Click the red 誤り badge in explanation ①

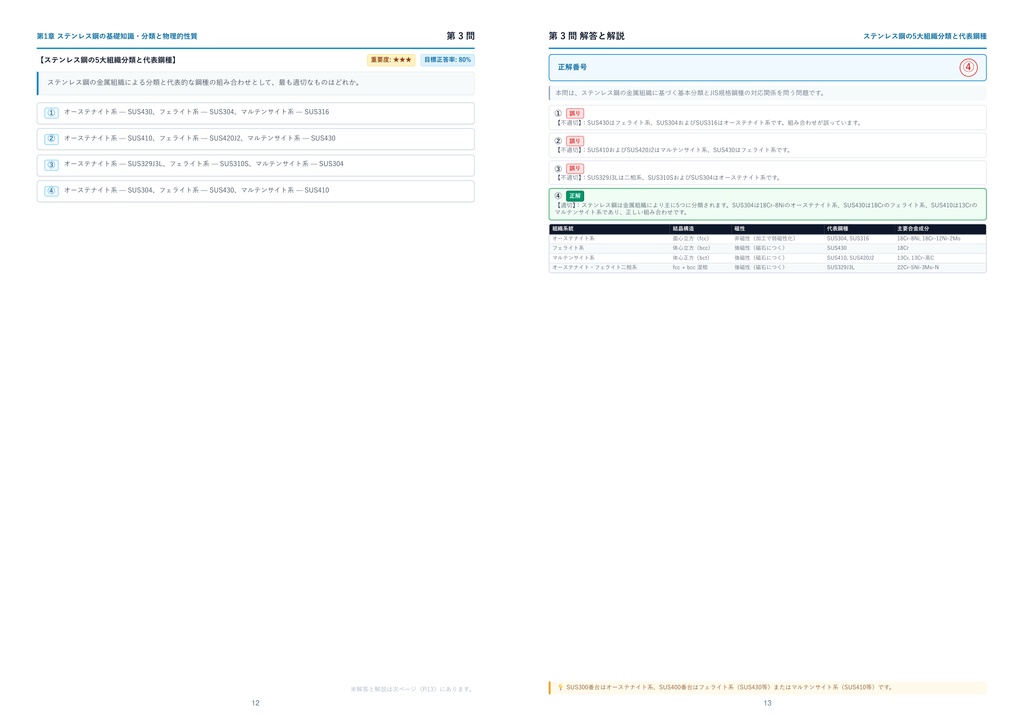coord(575,113)
